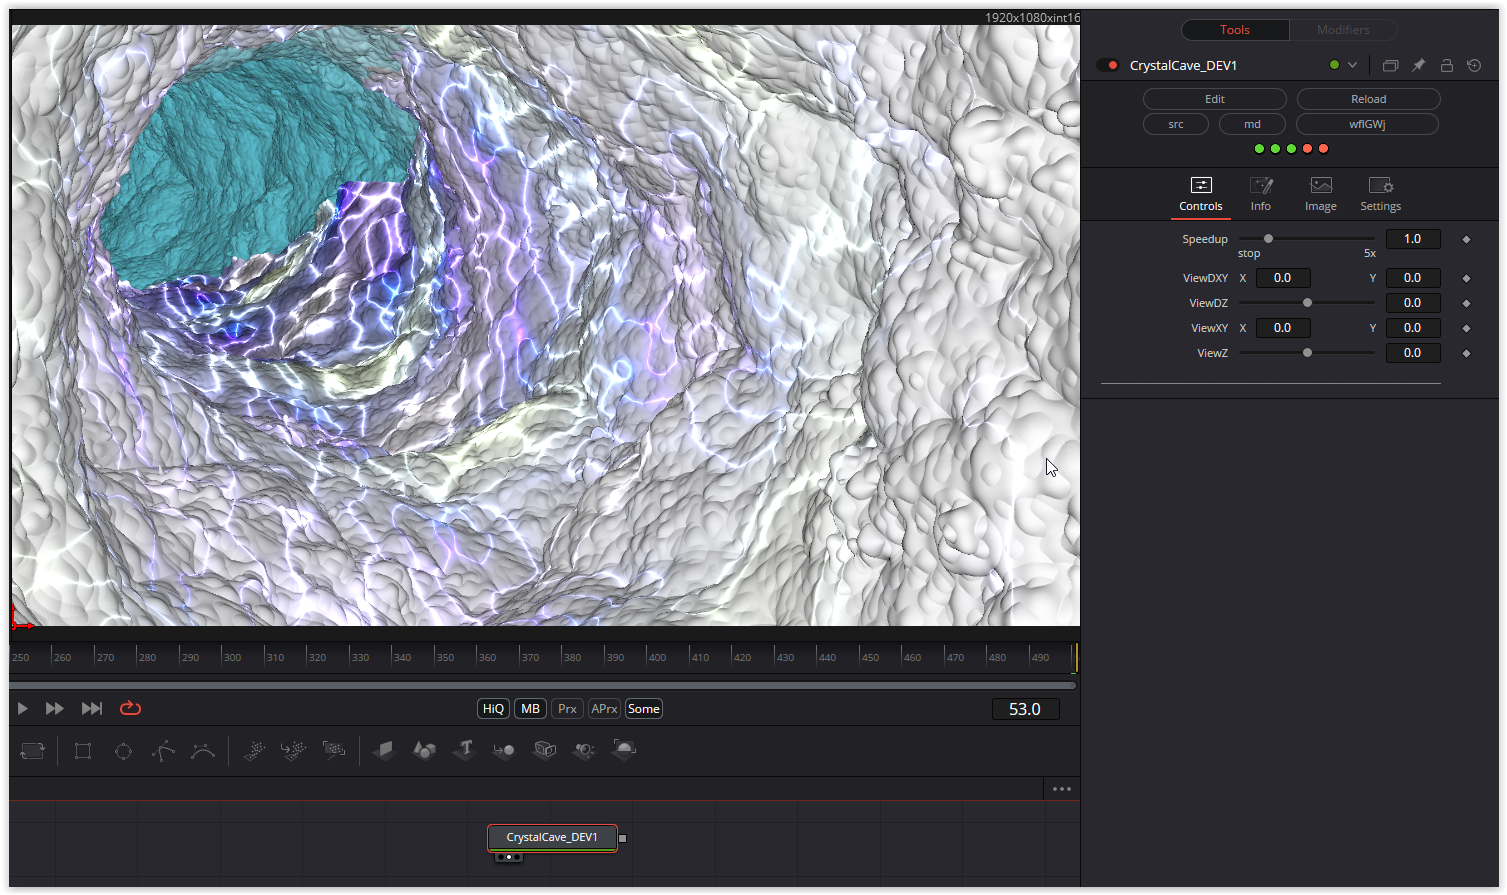Click the Reload button
1507x895 pixels.
tap(1369, 99)
